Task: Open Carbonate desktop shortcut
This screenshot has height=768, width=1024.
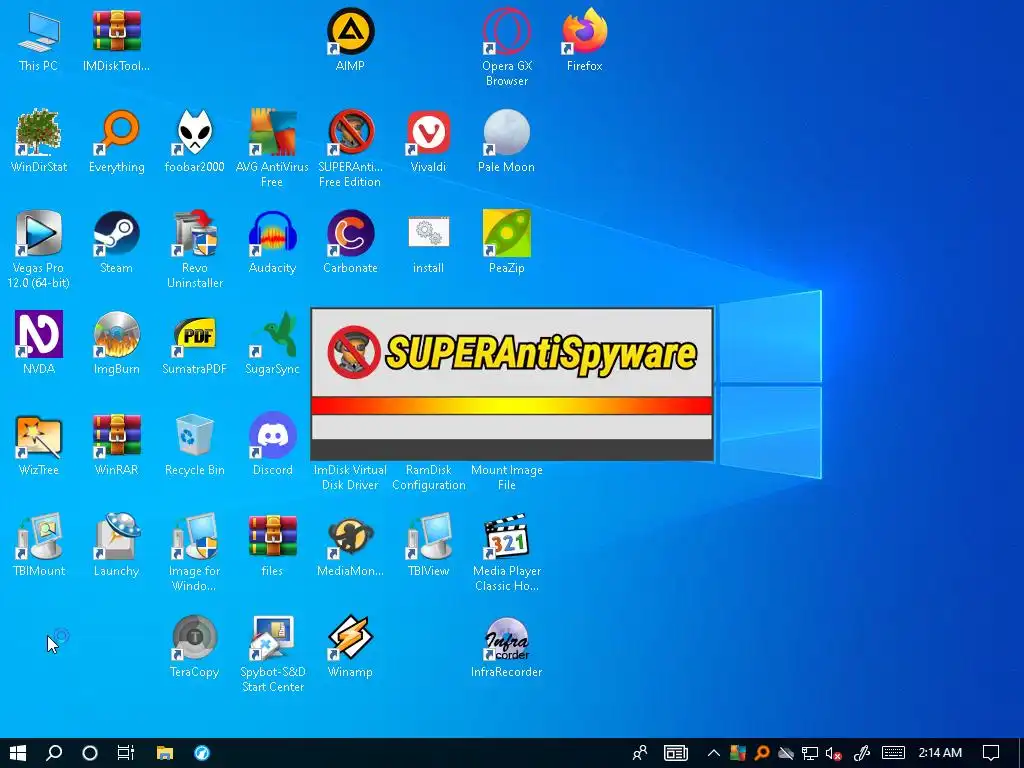Action: [350, 242]
